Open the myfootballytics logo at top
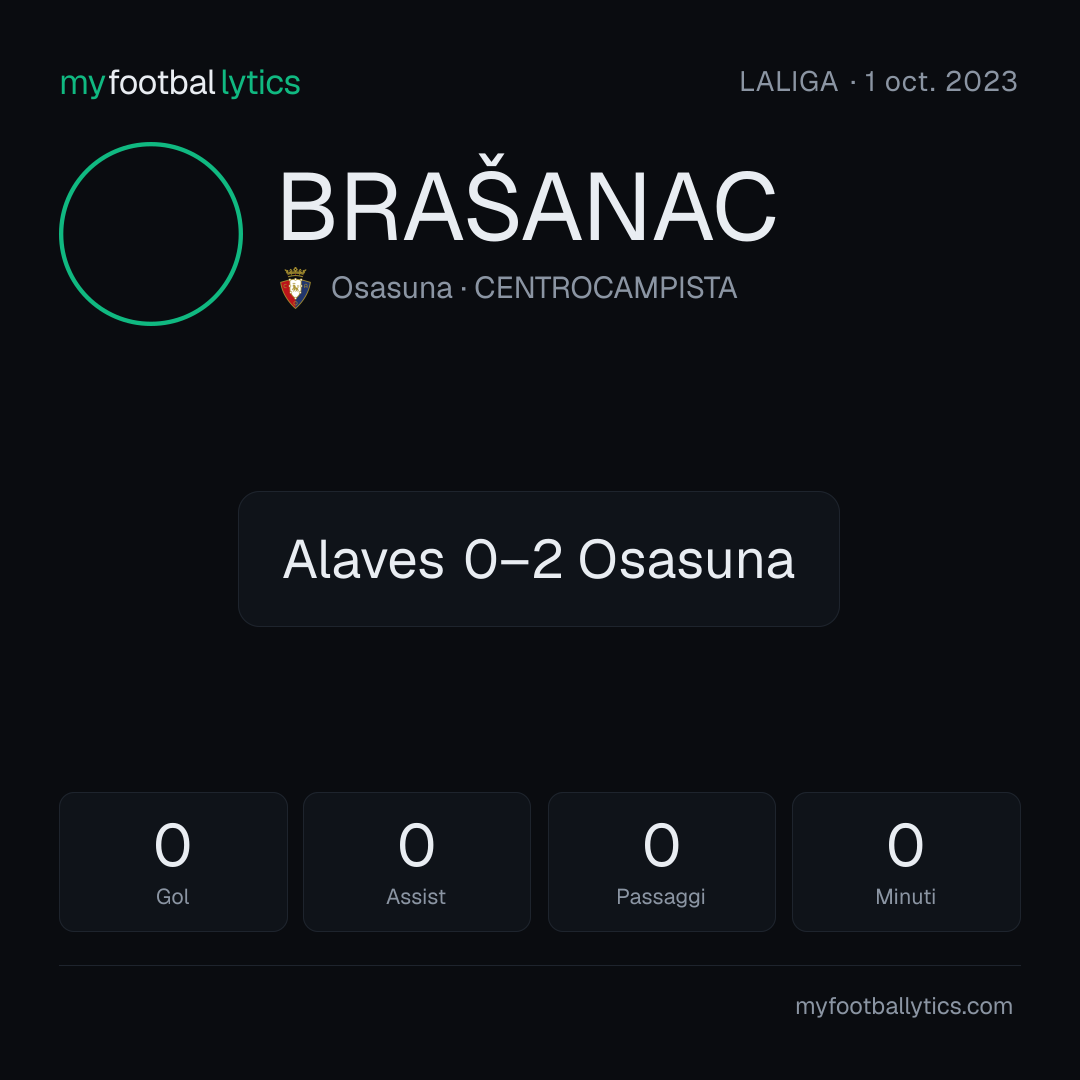1080x1080 pixels. [180, 83]
